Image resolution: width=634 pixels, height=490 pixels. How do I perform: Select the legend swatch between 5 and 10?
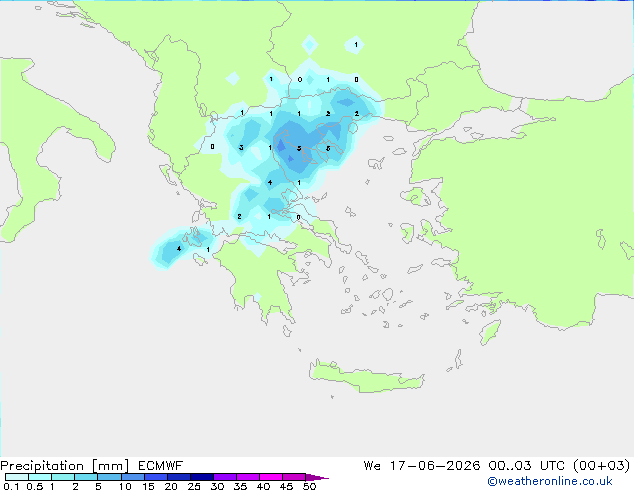(x=109, y=477)
